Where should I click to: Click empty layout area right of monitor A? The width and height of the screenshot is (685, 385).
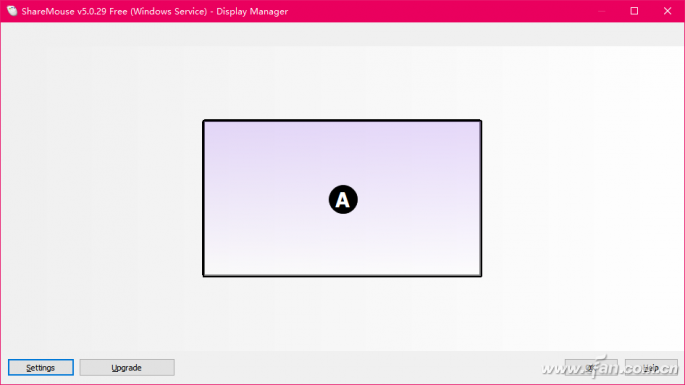(x=583, y=198)
